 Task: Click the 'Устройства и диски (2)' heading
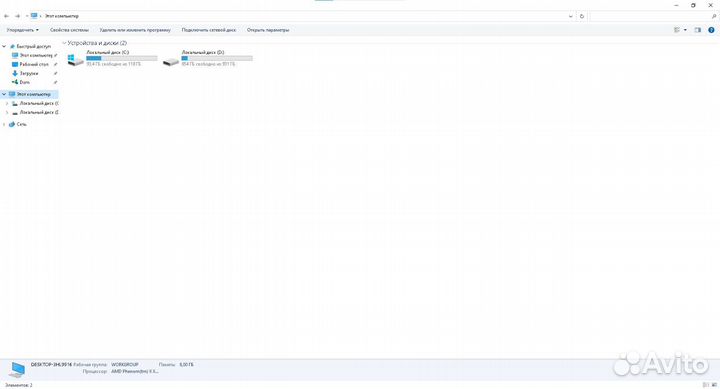point(97,43)
